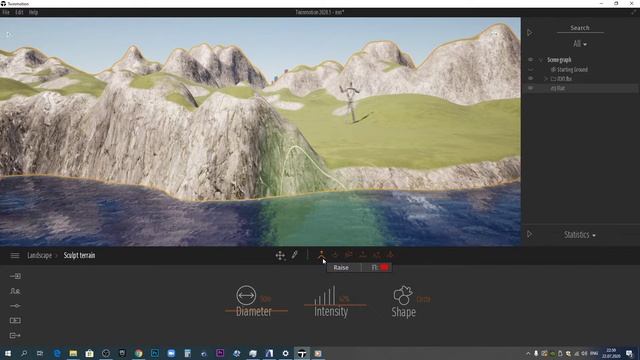
Task: Click the Shape label
Action: coord(404,312)
